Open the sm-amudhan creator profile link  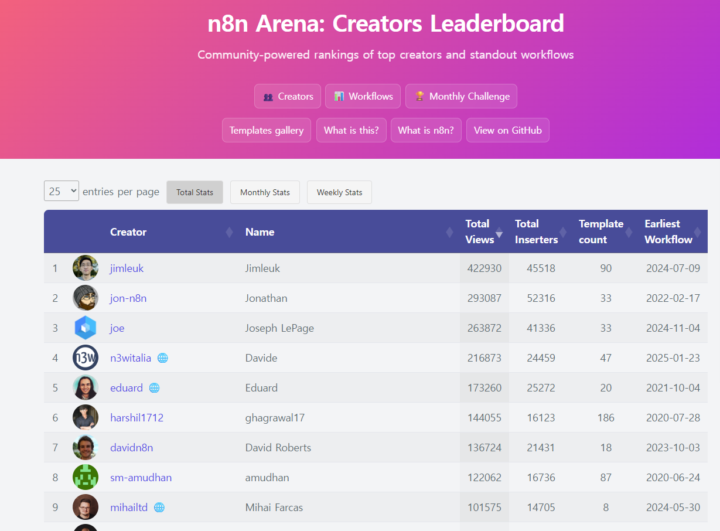(141, 477)
